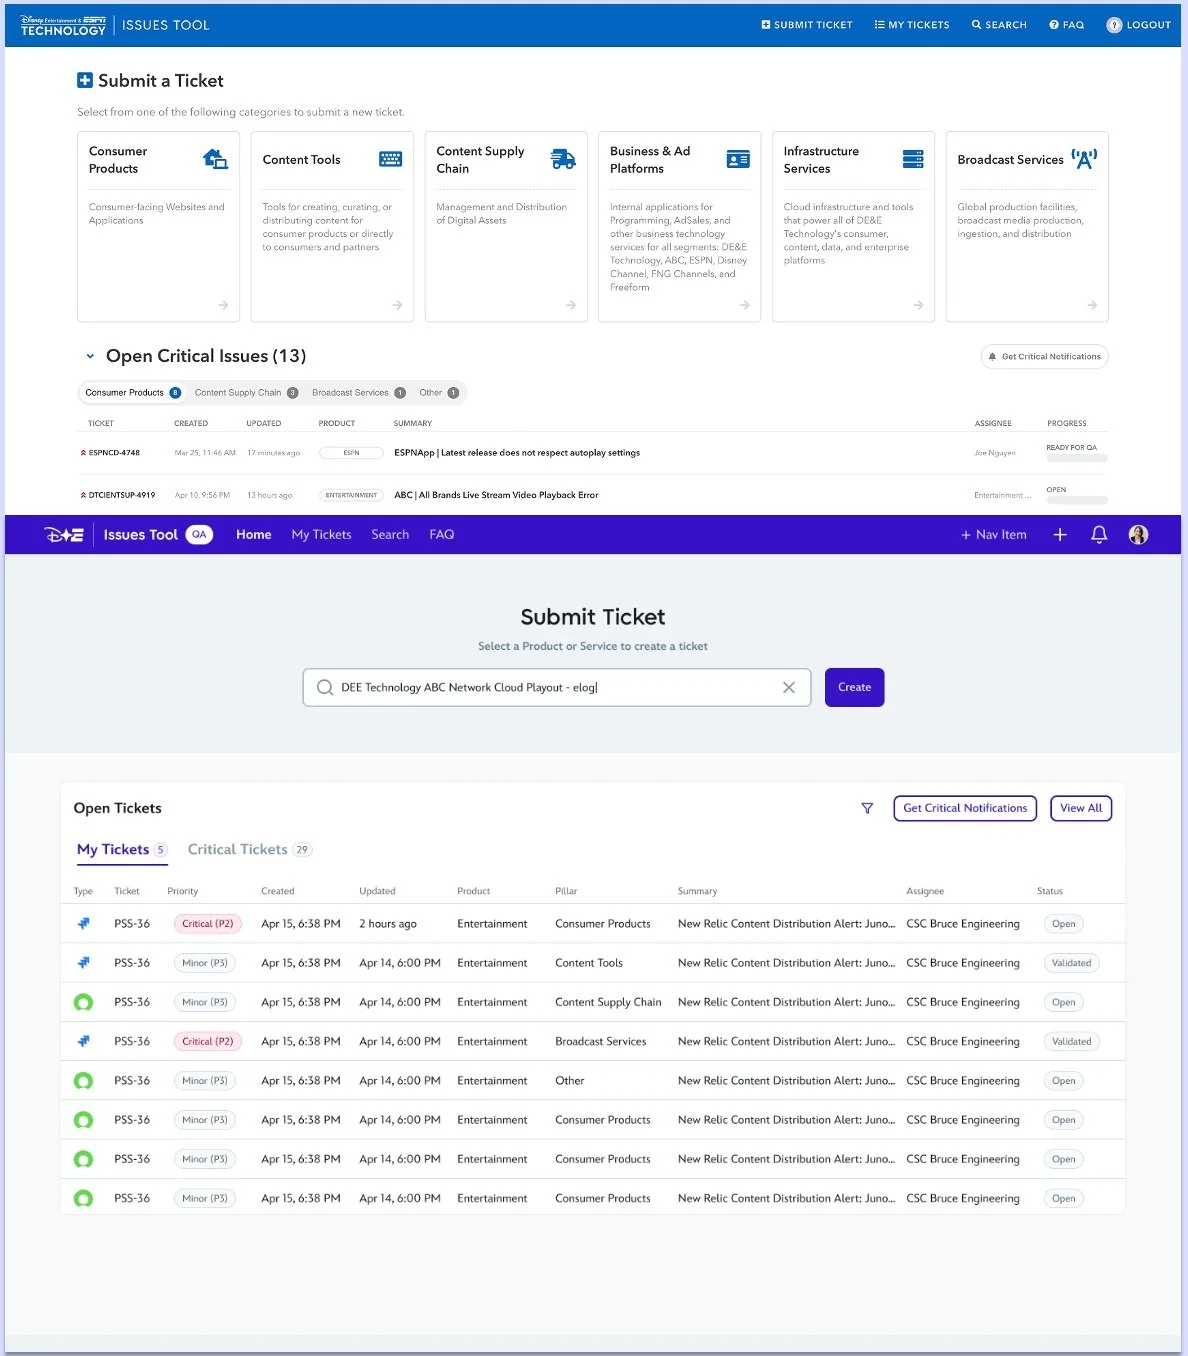Focus the product or service search field
Viewport: 1188px width, 1356px height.
coord(557,687)
